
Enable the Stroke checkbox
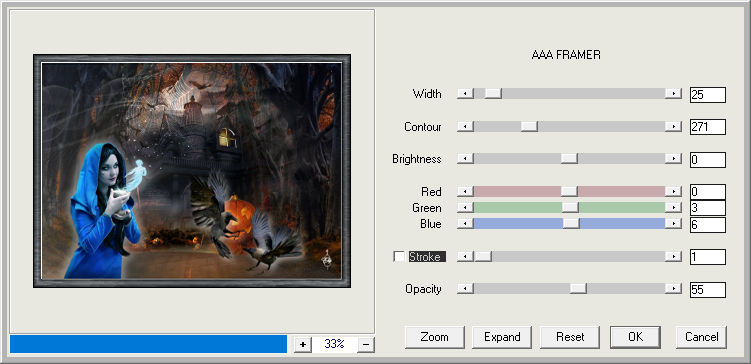point(399,257)
